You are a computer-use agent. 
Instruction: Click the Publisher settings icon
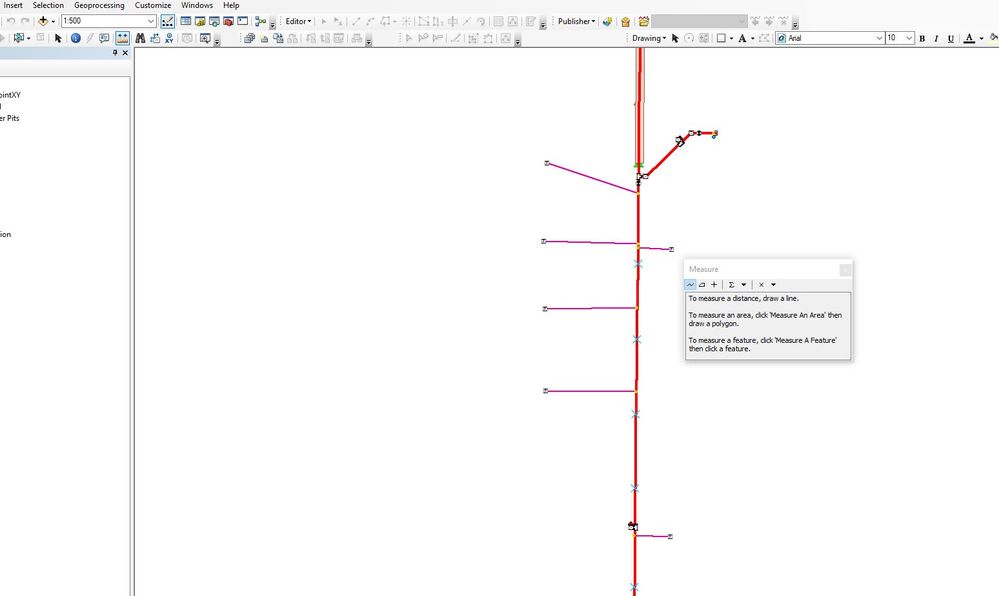(x=643, y=21)
